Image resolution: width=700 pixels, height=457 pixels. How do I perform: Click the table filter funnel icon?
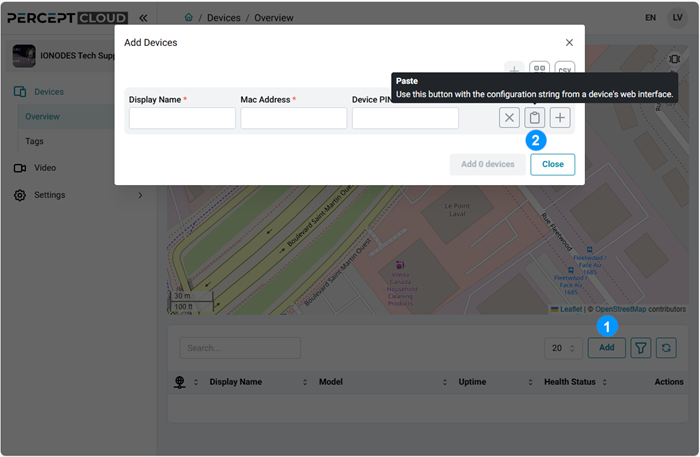pos(640,348)
